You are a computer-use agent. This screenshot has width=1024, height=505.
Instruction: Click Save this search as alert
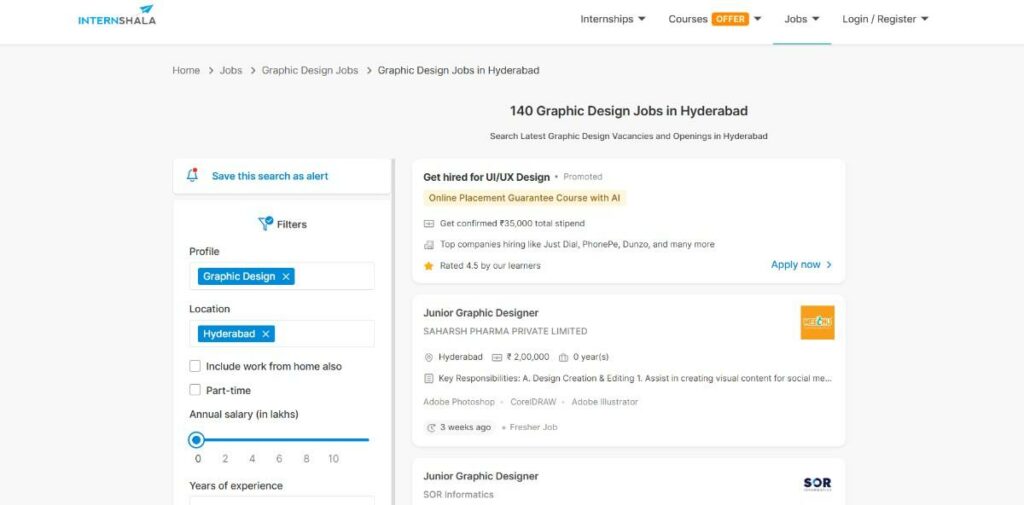[270, 176]
